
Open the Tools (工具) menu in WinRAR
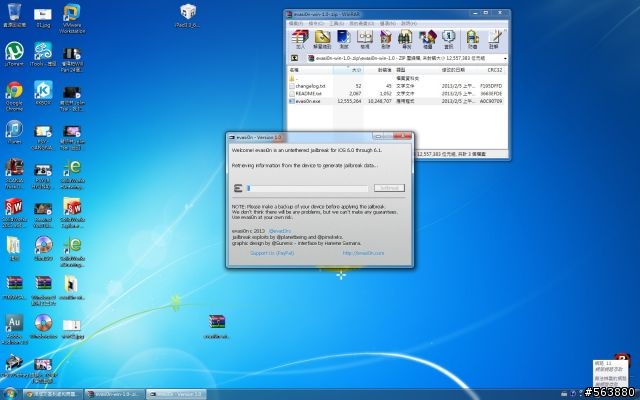point(336,24)
